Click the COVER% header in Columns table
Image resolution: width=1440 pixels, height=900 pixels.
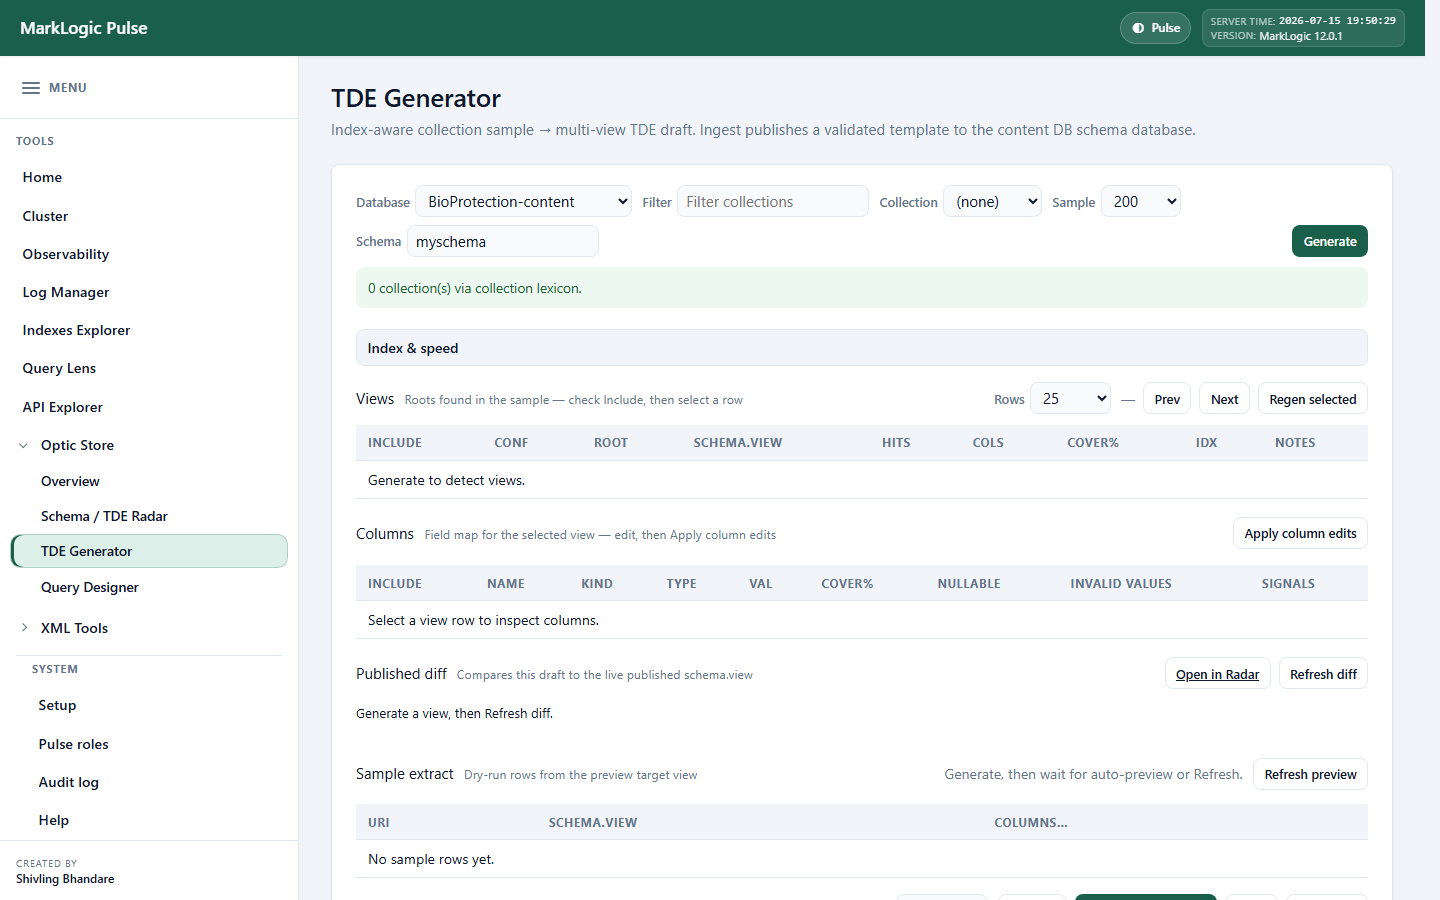[x=847, y=583]
